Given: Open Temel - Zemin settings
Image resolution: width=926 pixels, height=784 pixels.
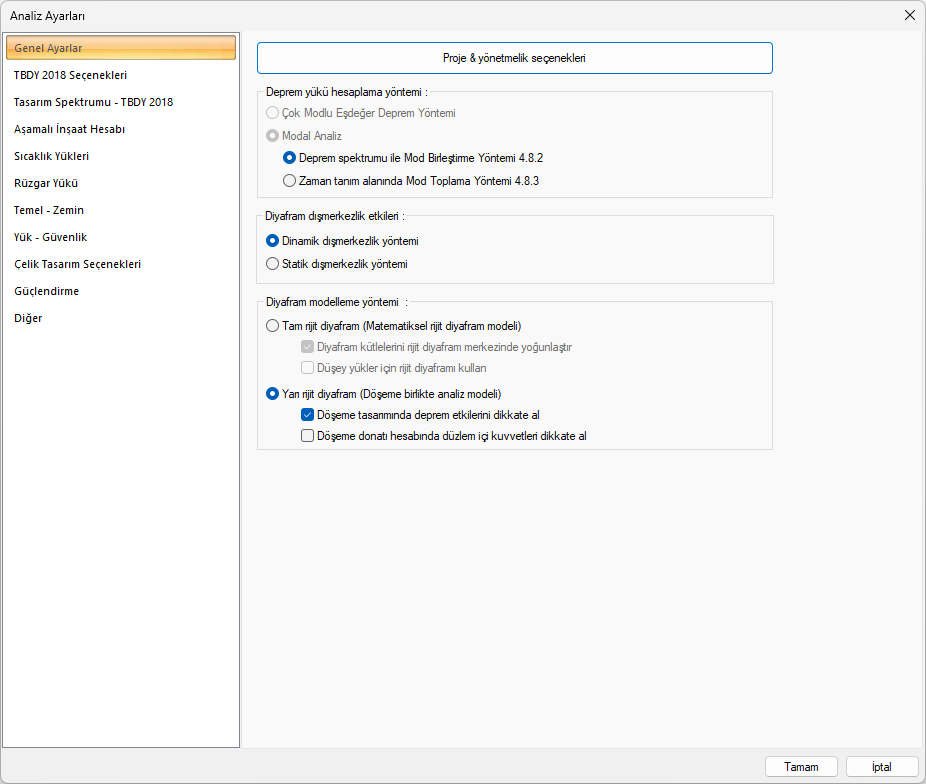Looking at the screenshot, I should [49, 210].
